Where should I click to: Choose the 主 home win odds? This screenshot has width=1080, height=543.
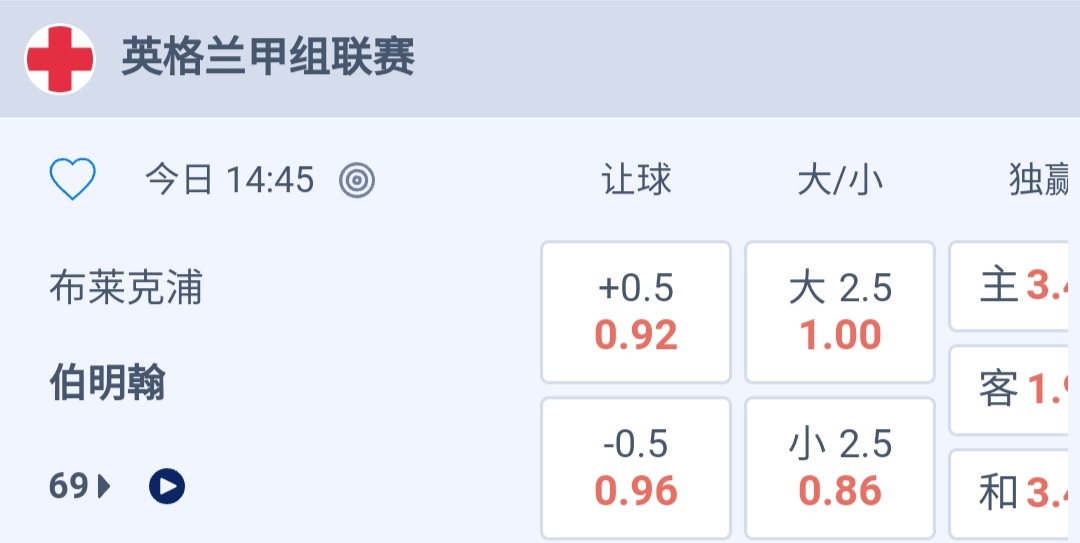[x=1015, y=287]
